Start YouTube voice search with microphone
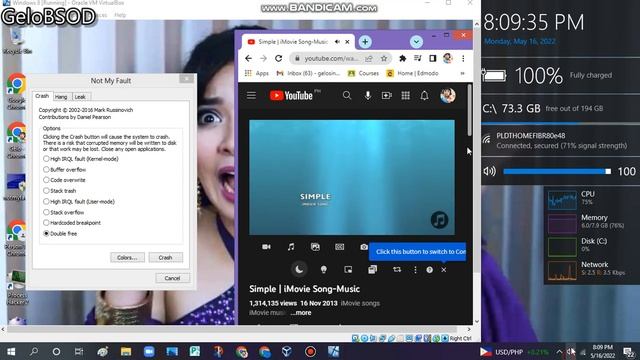Screen dimensions: 640x360 368,96
